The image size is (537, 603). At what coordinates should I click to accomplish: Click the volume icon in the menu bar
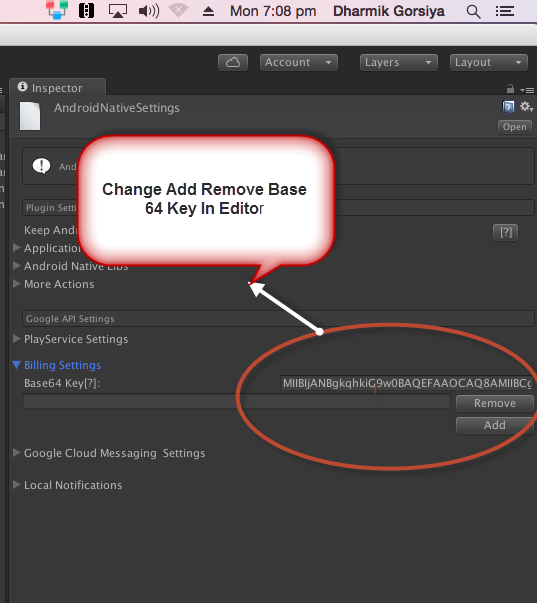coord(149,11)
